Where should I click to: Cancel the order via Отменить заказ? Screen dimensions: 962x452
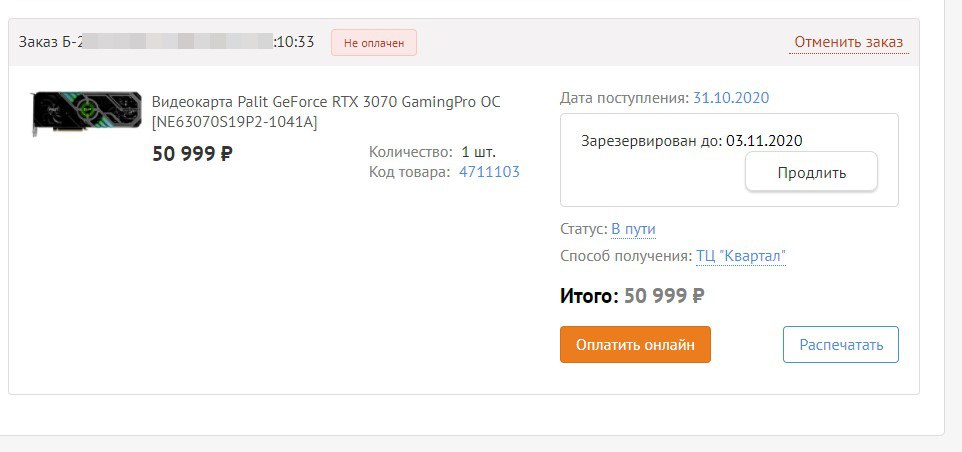click(848, 42)
